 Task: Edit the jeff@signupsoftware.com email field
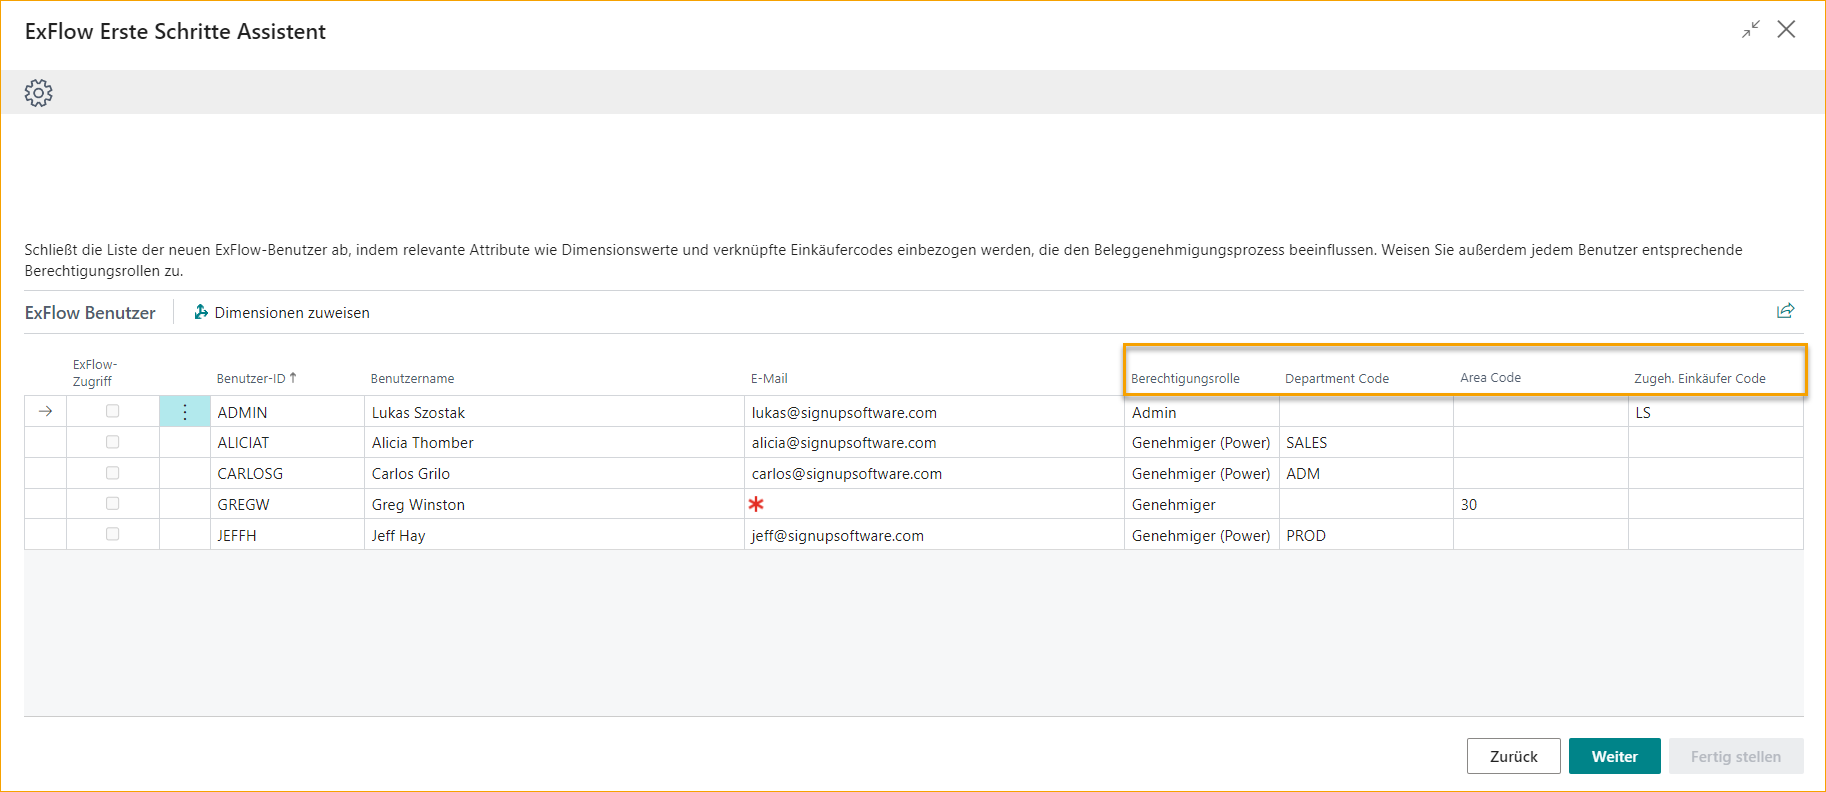pyautogui.click(x=934, y=536)
